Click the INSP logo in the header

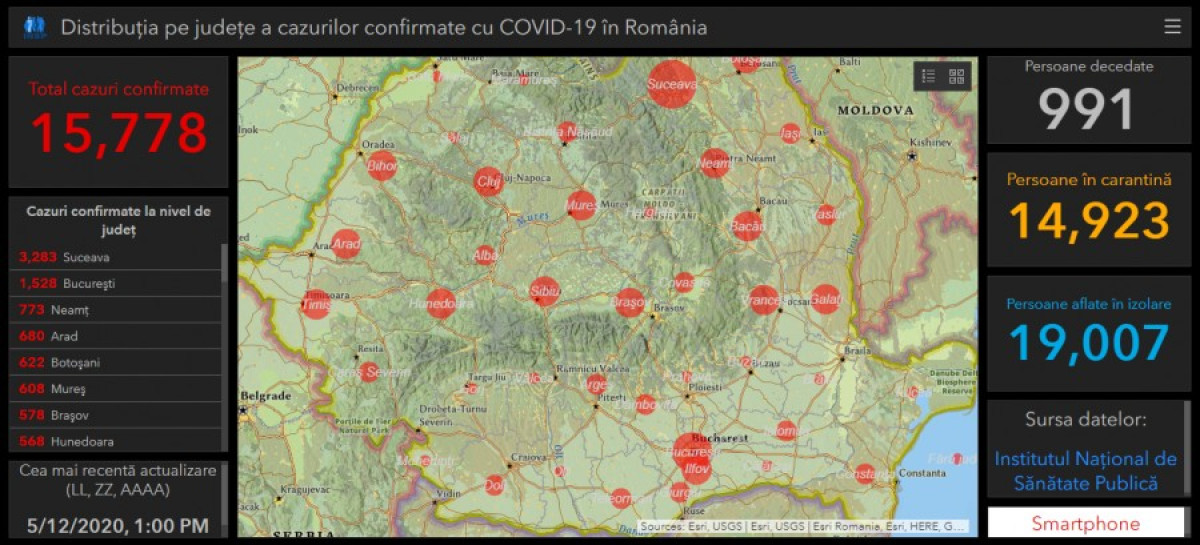(35, 27)
